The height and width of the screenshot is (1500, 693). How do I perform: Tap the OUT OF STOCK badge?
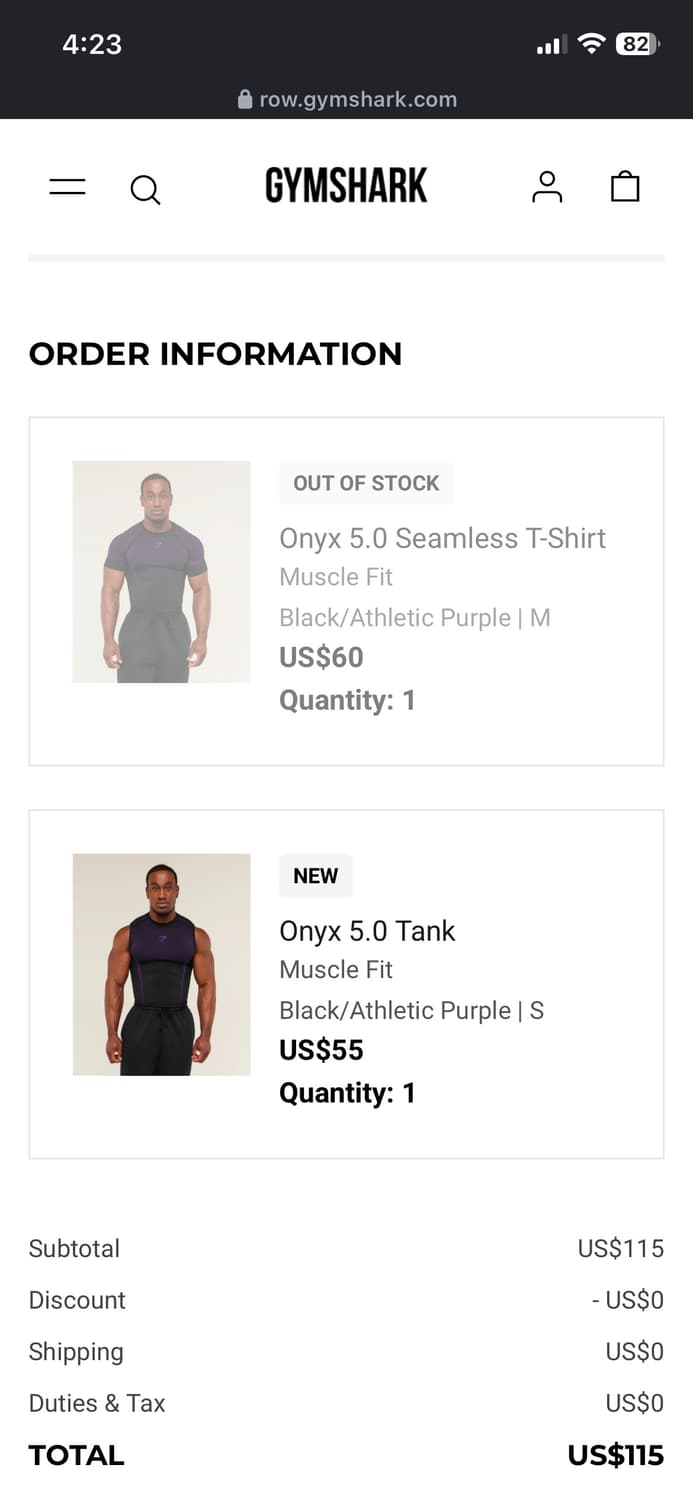tap(366, 483)
